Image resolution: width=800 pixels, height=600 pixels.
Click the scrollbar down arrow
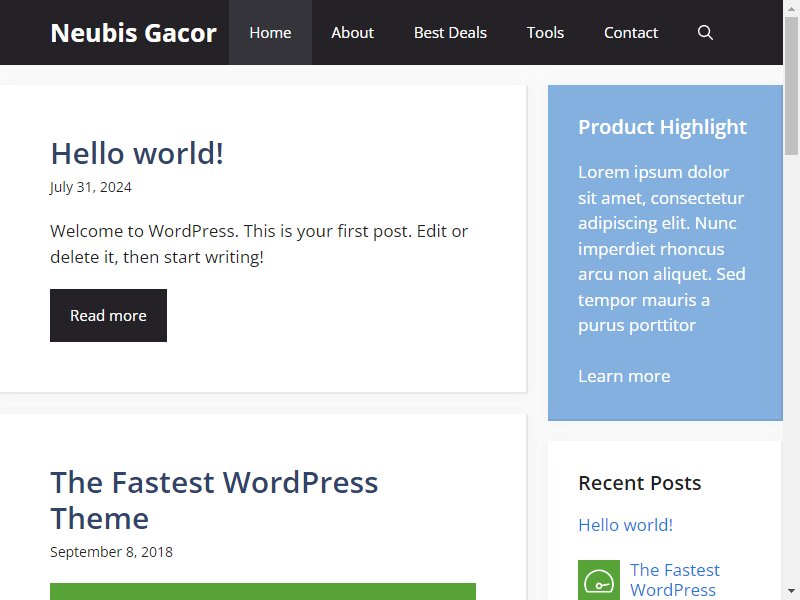tap(791, 592)
